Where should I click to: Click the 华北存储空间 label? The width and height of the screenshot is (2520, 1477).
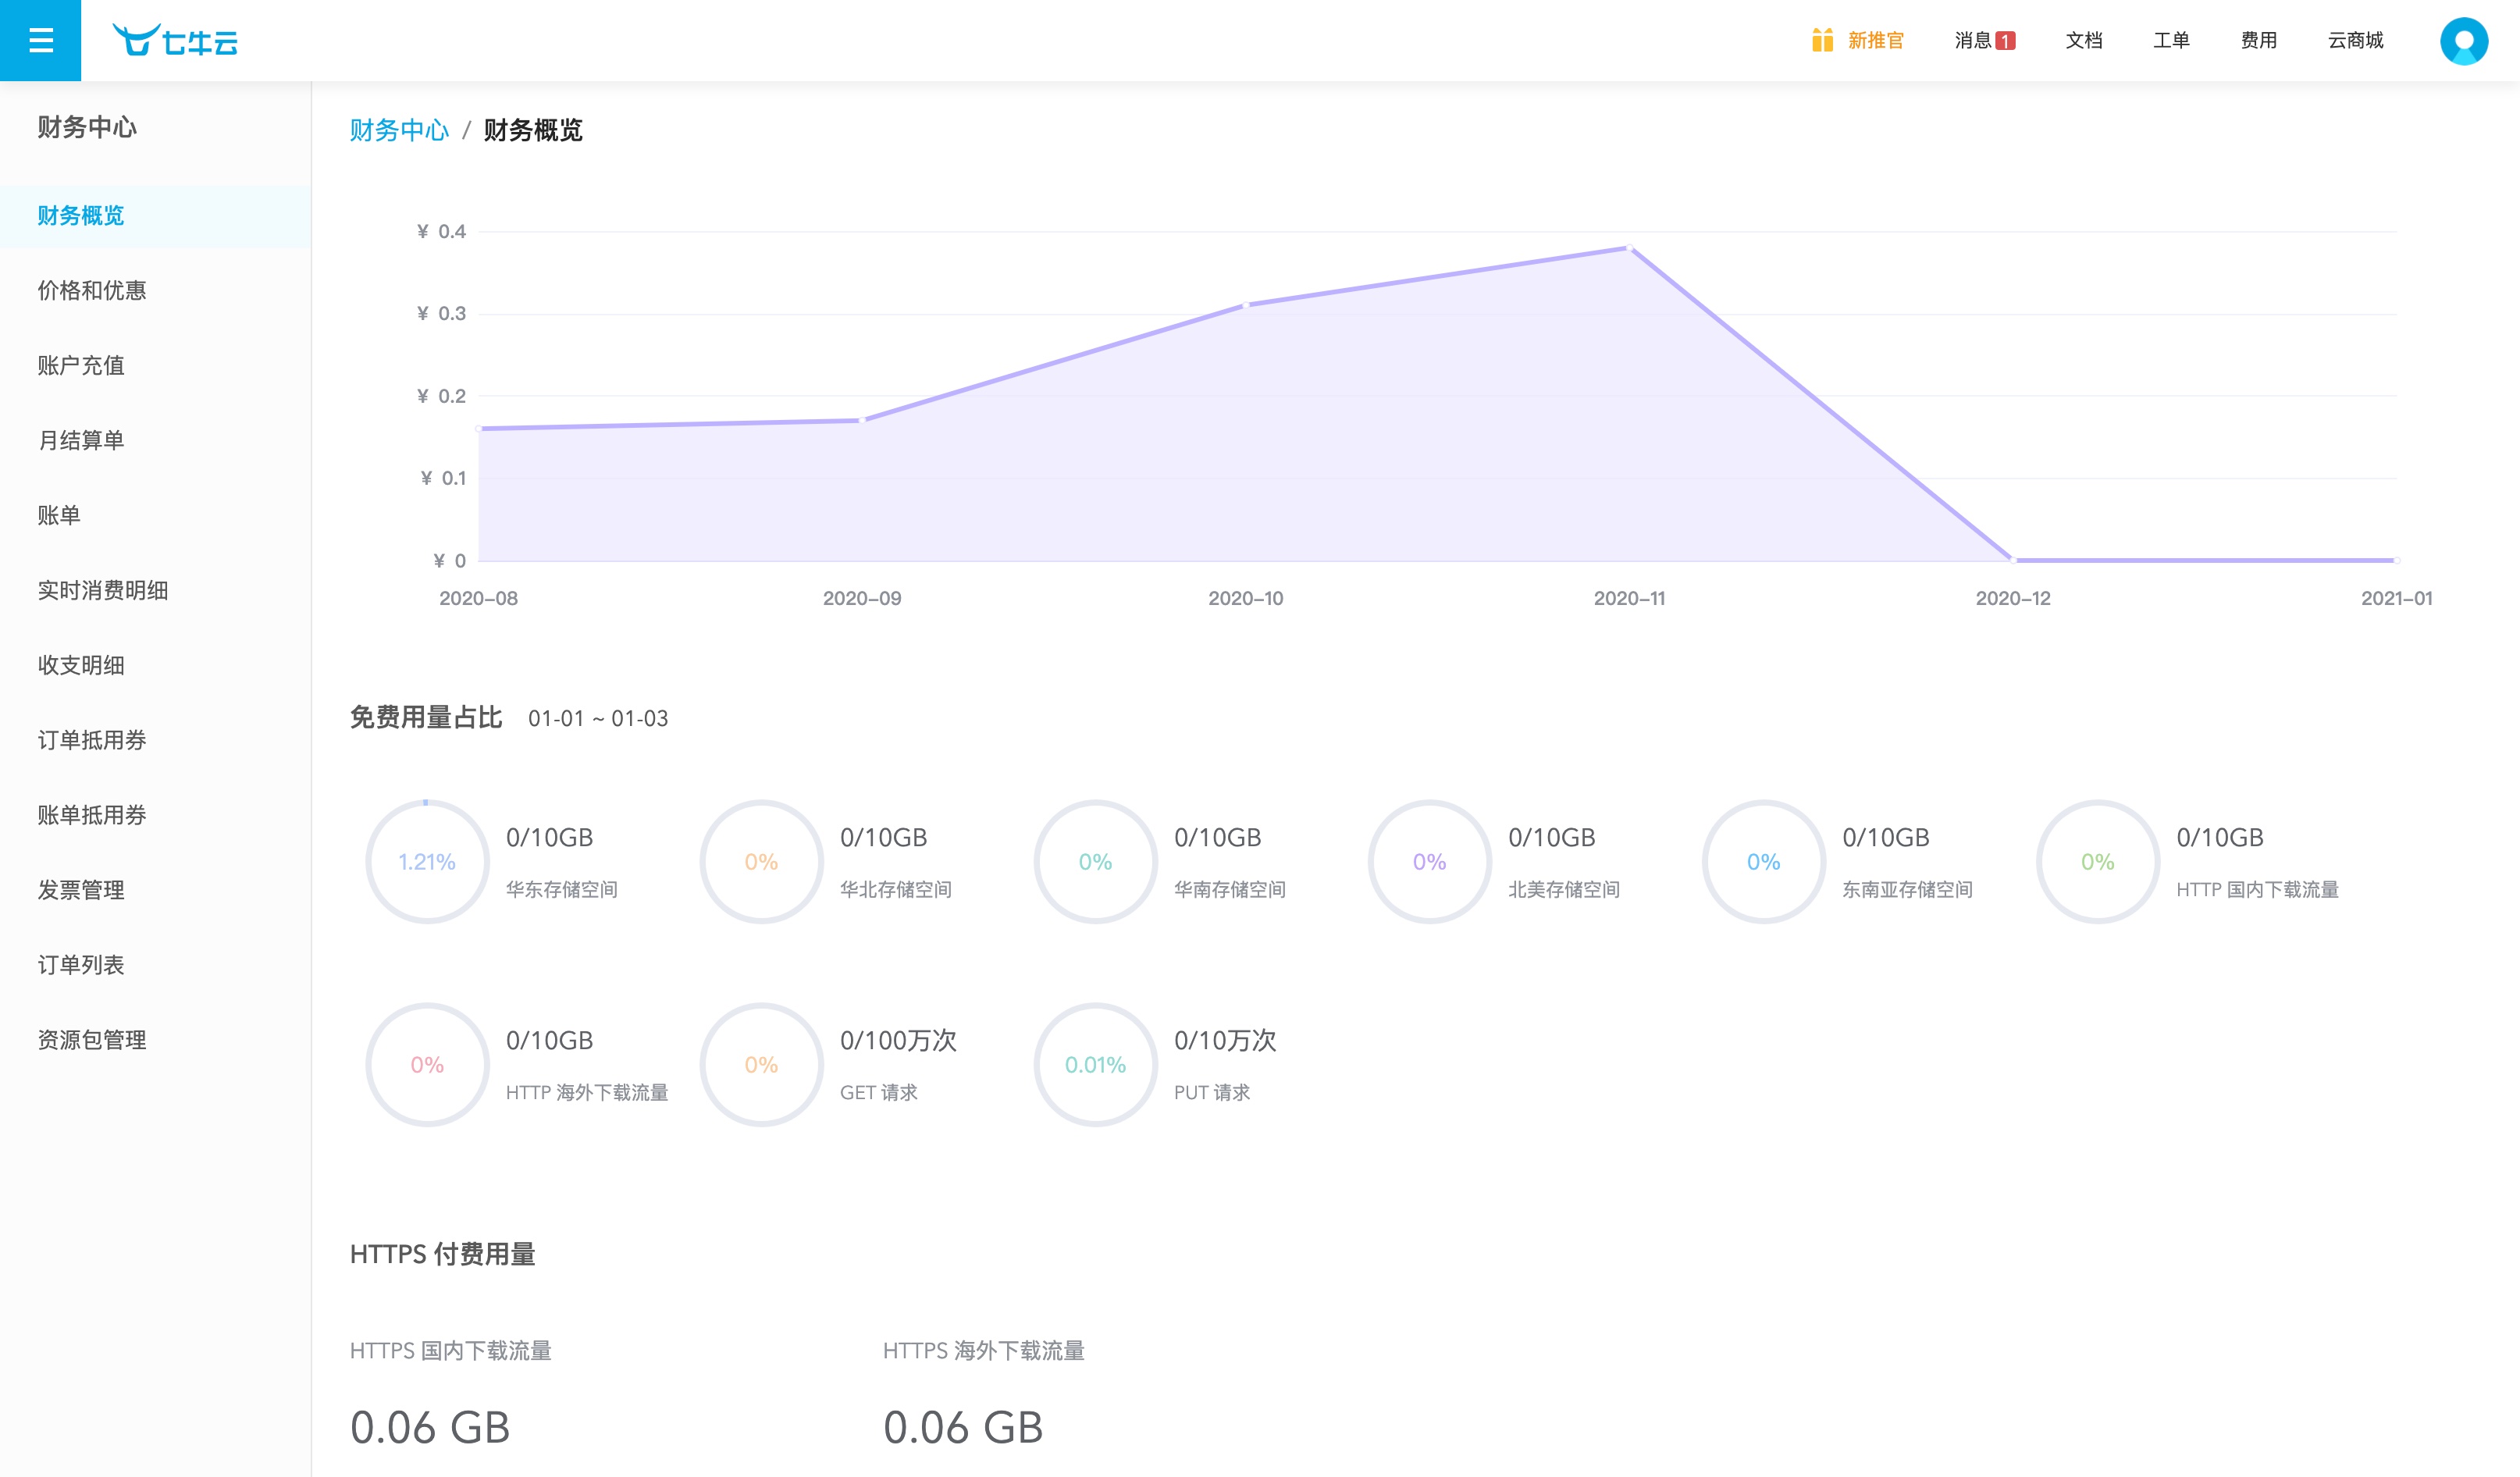point(895,890)
